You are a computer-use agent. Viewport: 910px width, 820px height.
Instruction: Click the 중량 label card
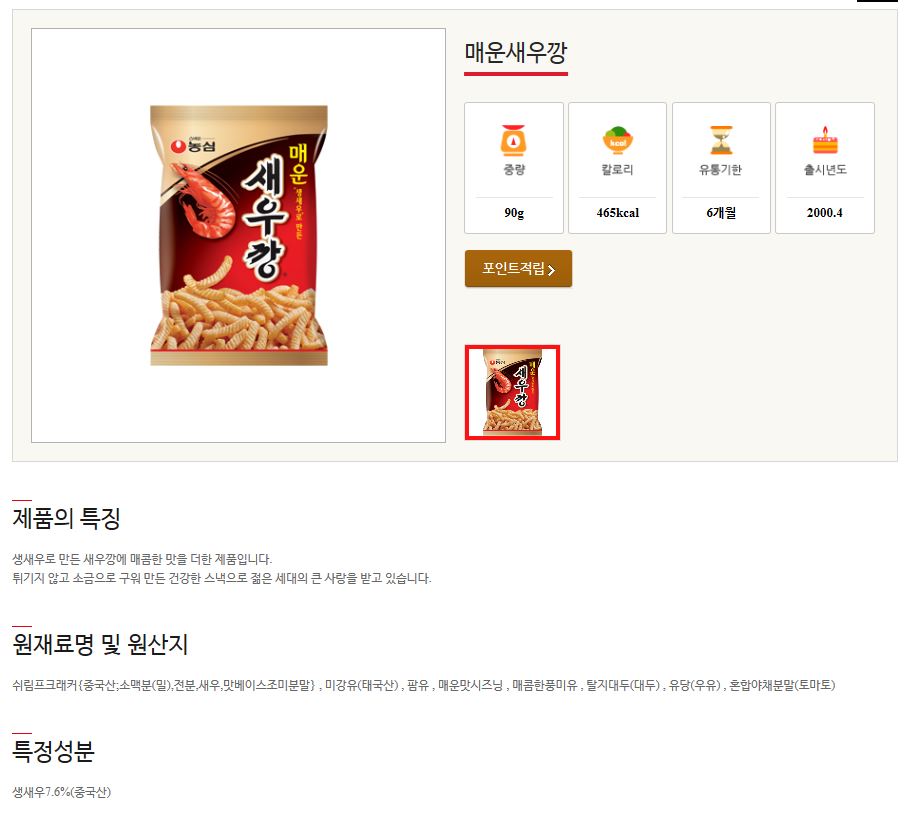click(x=514, y=168)
